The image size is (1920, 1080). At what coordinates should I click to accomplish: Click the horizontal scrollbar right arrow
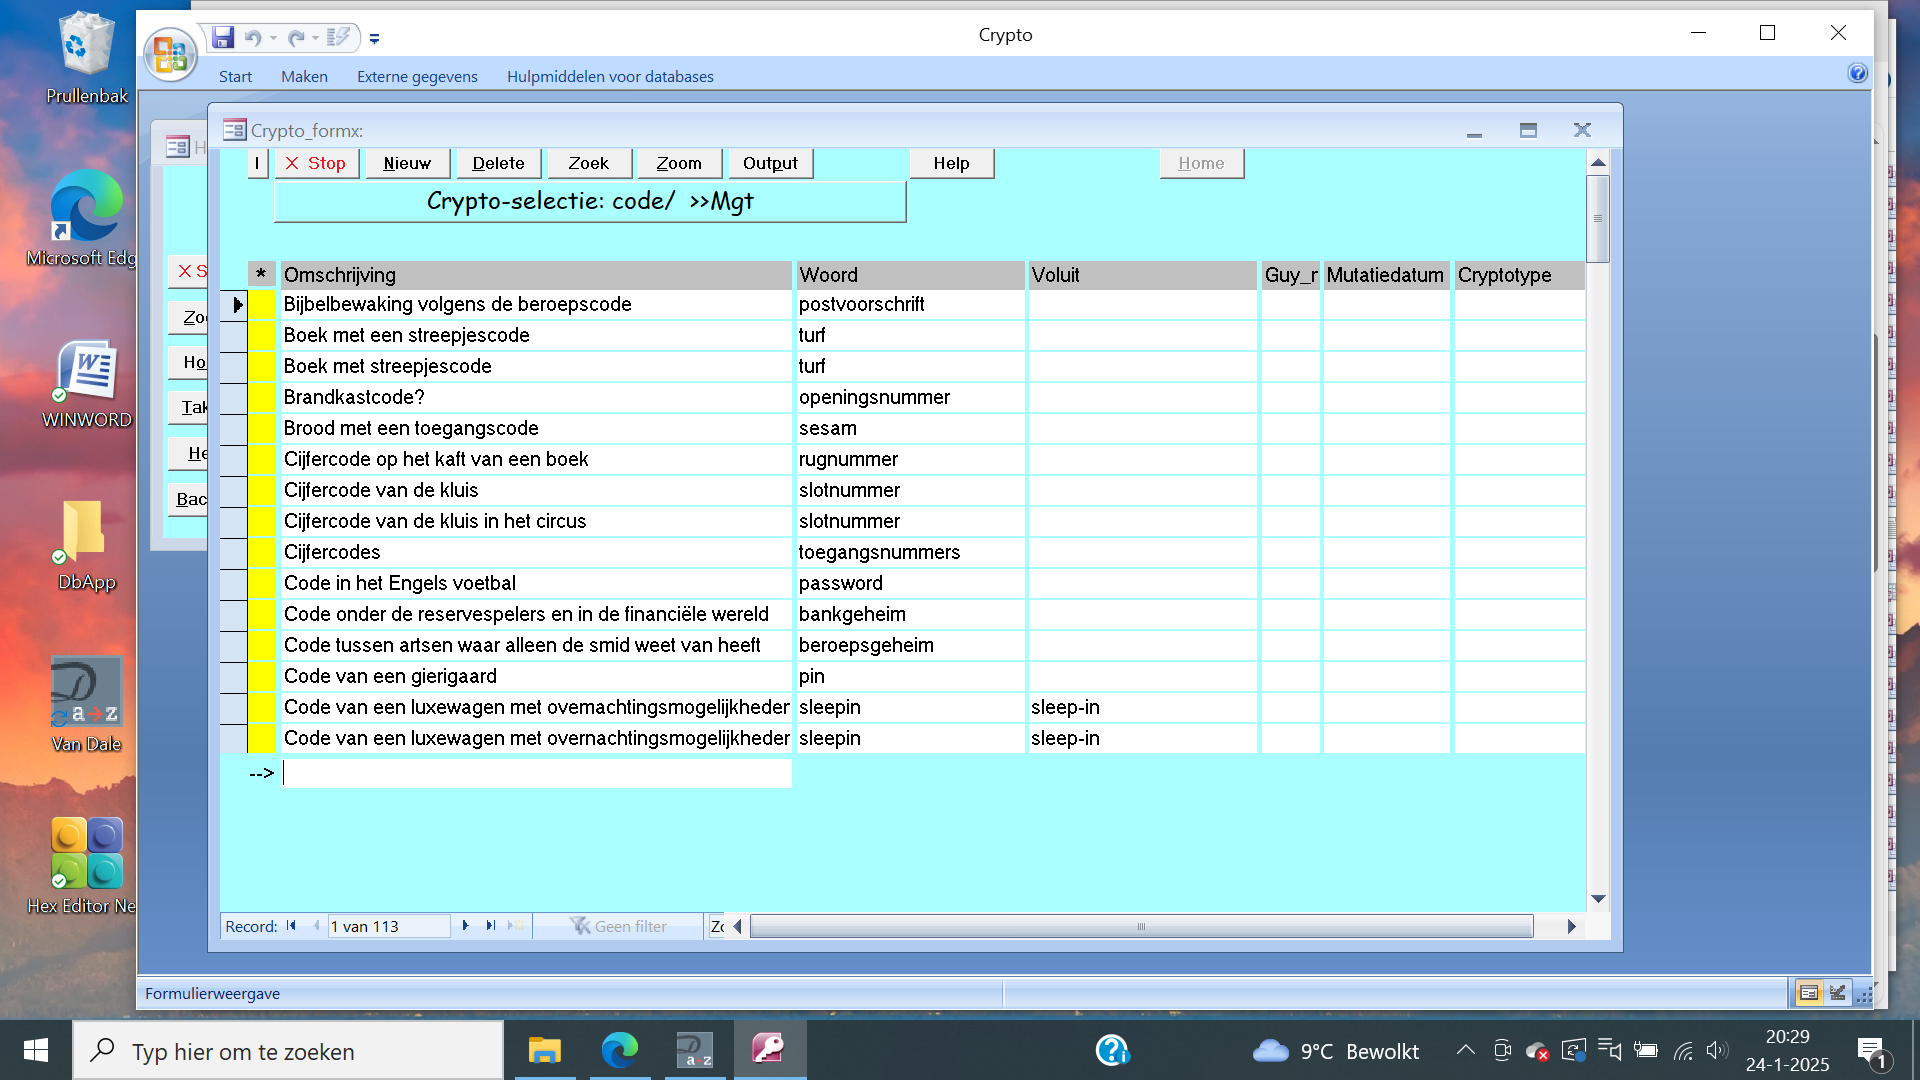tap(1571, 926)
